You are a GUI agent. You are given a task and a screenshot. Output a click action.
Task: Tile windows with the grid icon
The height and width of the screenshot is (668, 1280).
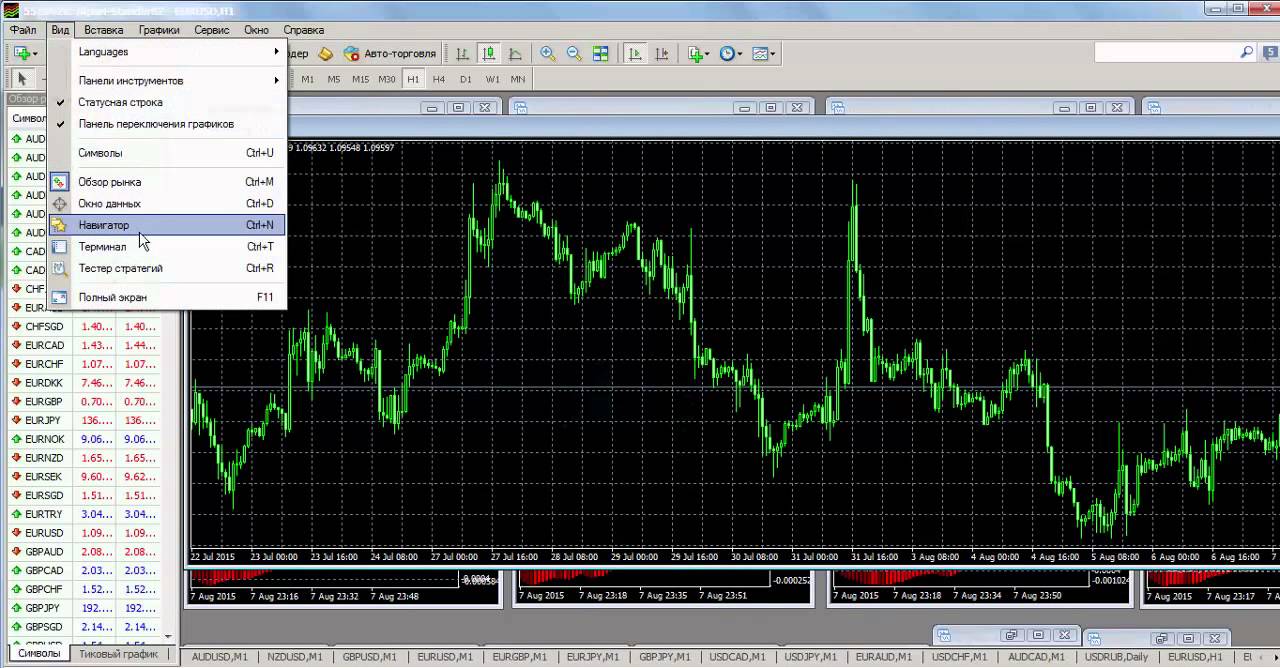[600, 53]
